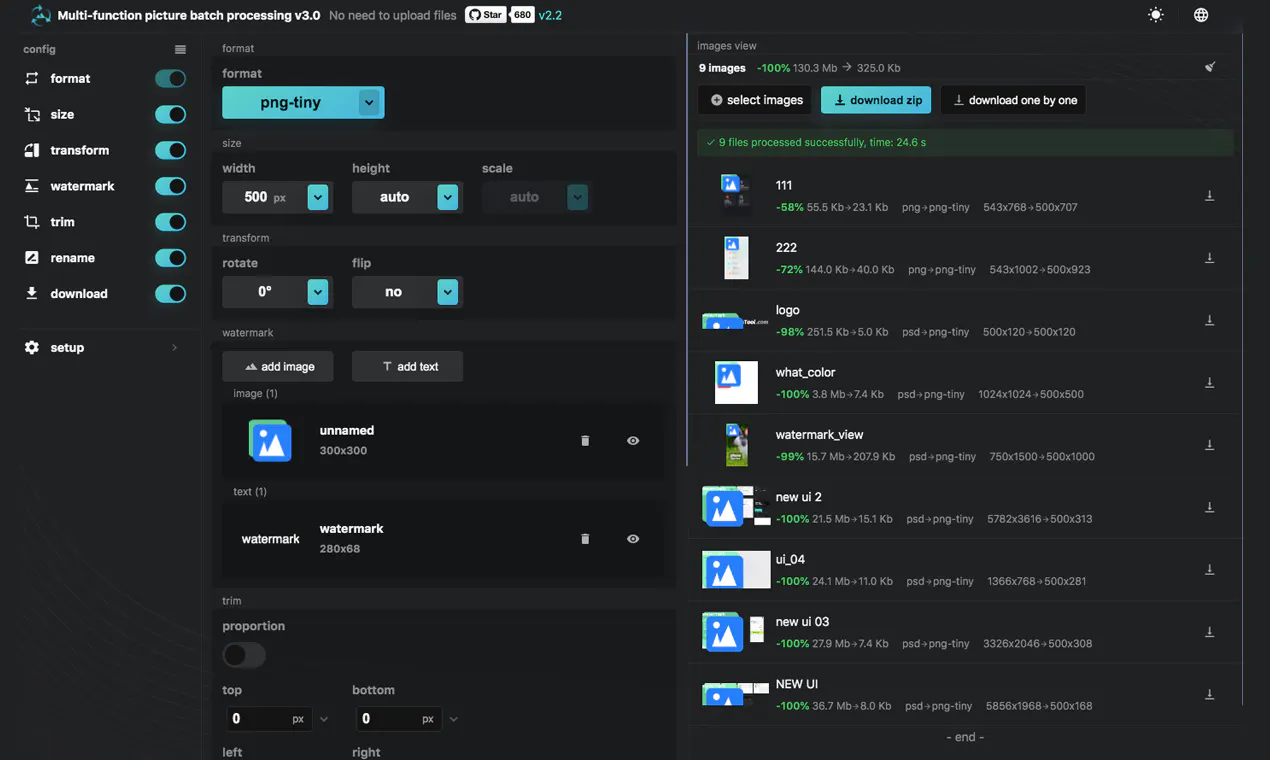Open the trim top unit dropdown

(x=323, y=719)
